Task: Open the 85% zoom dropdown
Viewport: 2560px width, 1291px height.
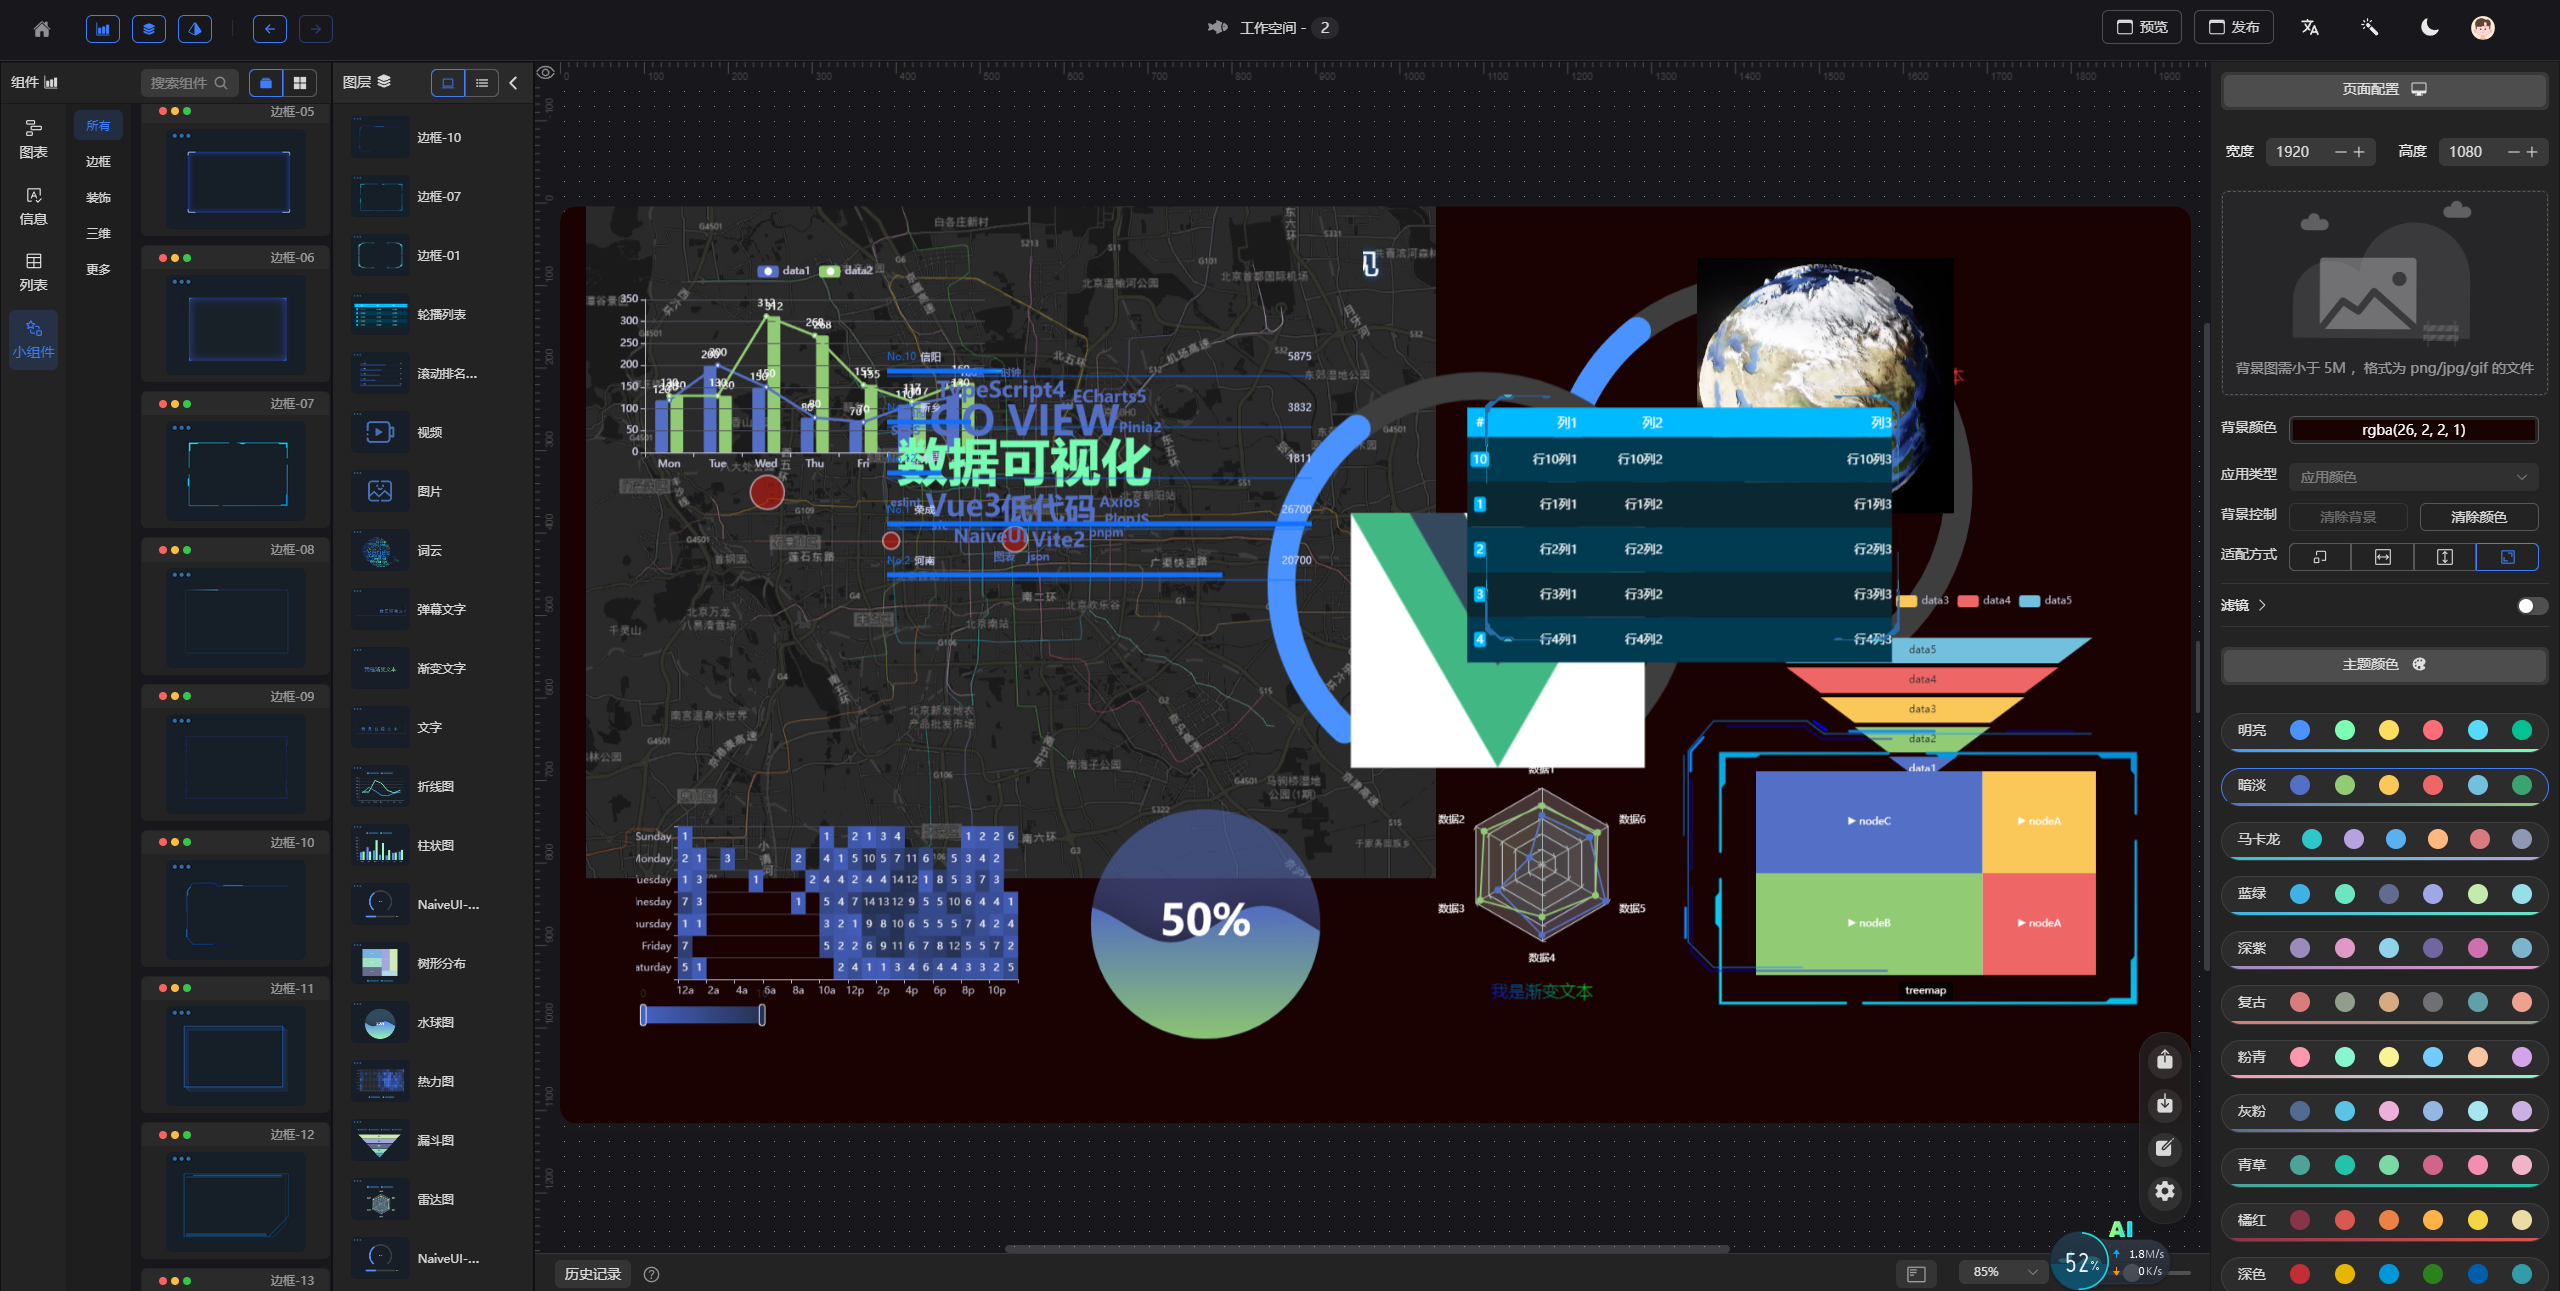Action: click(2004, 1272)
